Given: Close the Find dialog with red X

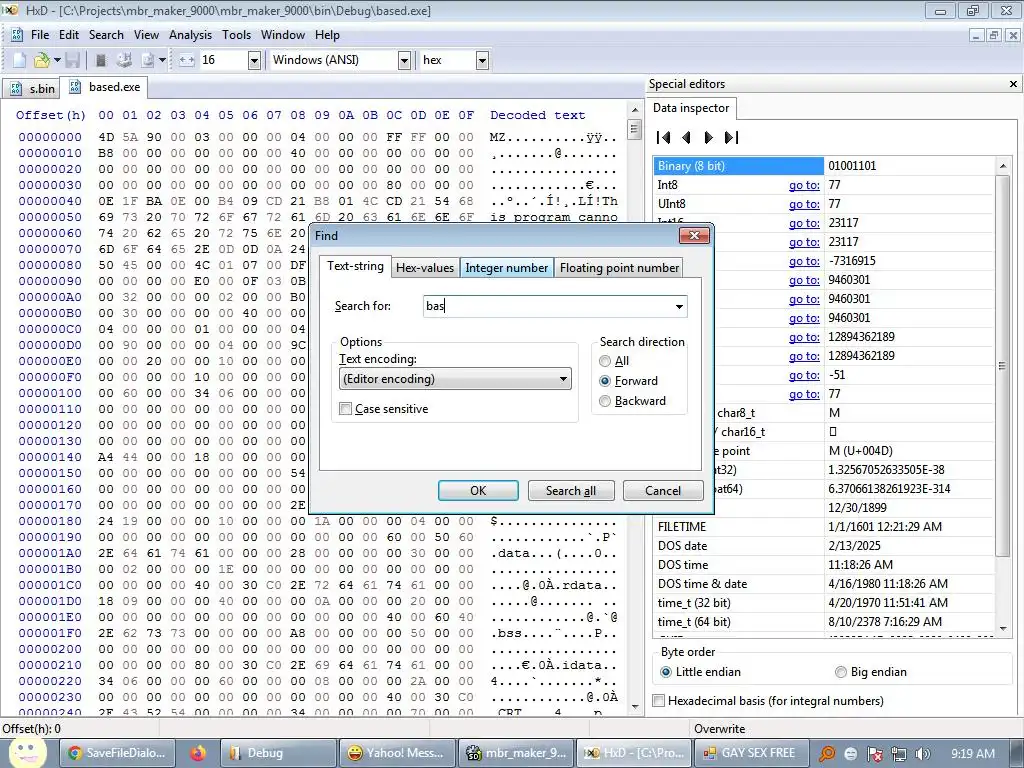Looking at the screenshot, I should [x=694, y=235].
